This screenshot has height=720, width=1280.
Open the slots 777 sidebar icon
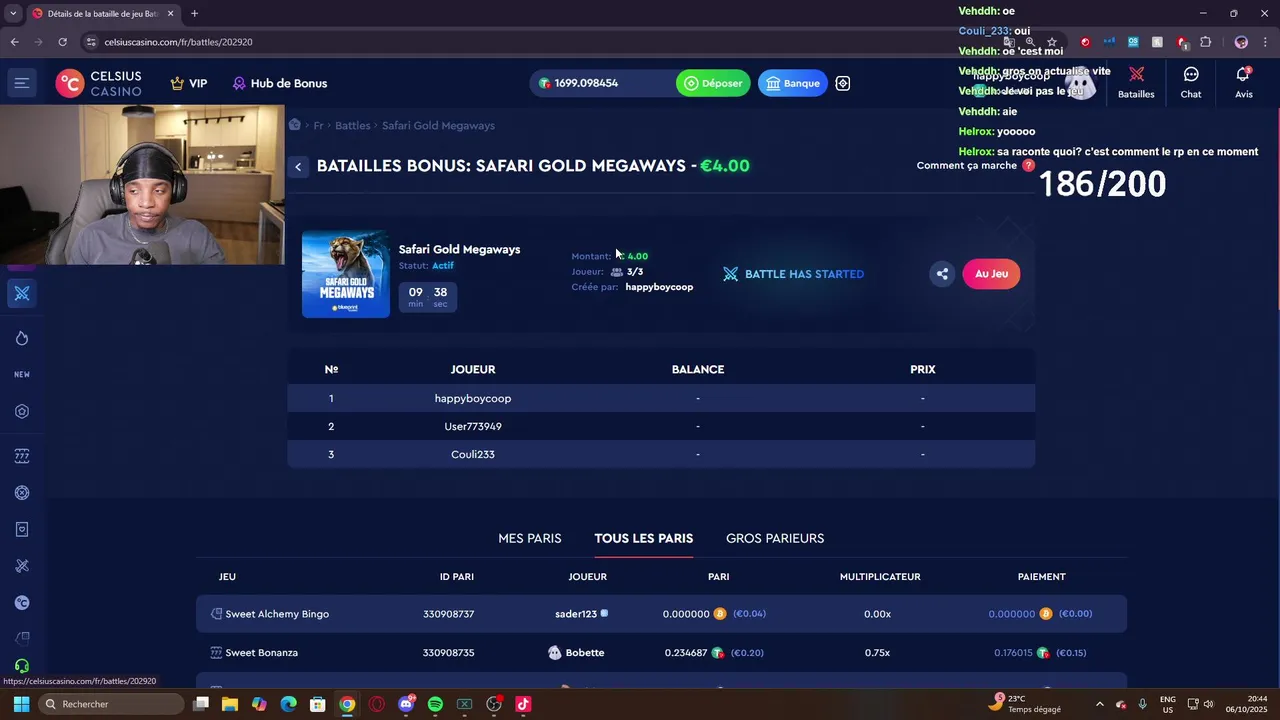(x=22, y=456)
